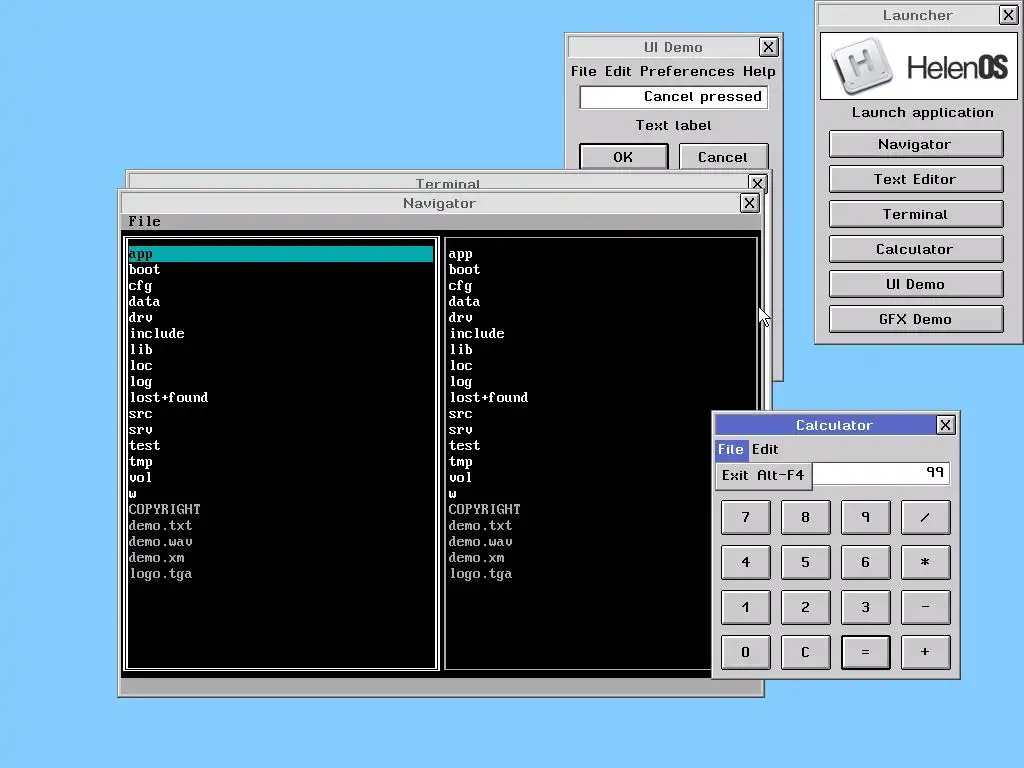Open Edit menu in UI Demo window
This screenshot has width=1024, height=768.
point(618,71)
